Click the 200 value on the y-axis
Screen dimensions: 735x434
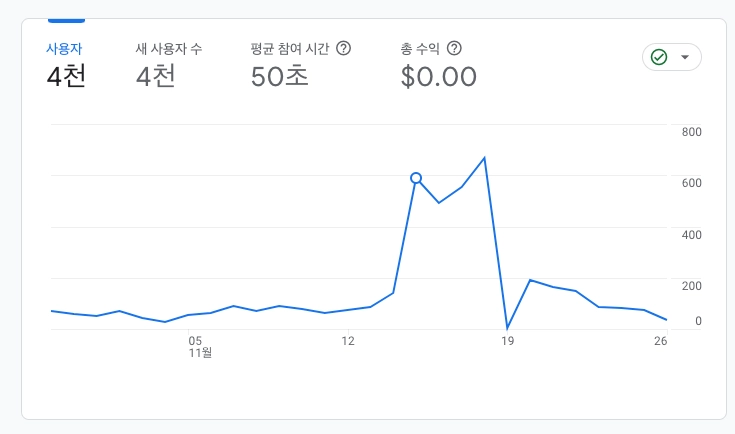click(692, 286)
